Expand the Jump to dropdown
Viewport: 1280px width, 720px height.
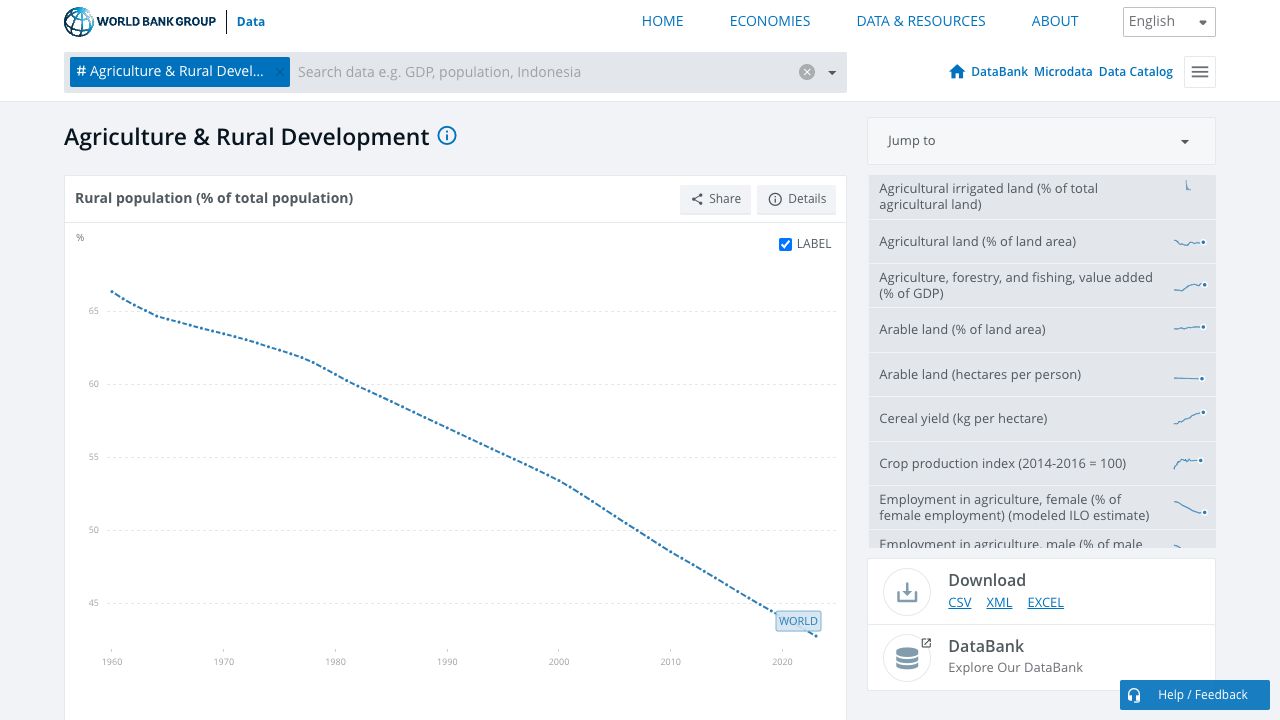1041,141
